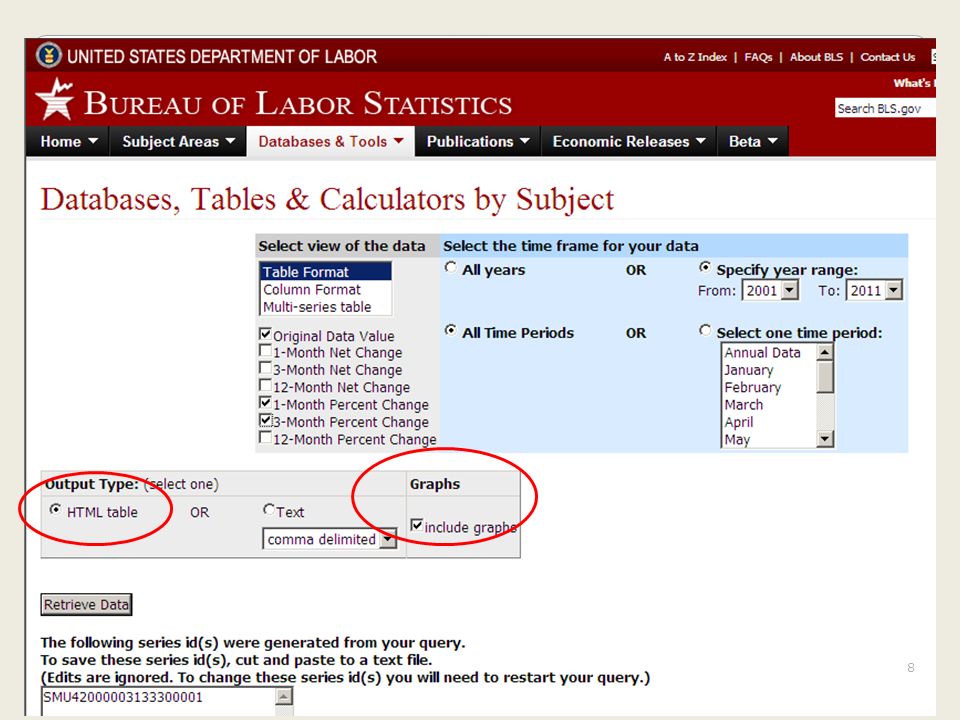
Task: Click the Department of Labor seal icon
Action: (x=48, y=55)
